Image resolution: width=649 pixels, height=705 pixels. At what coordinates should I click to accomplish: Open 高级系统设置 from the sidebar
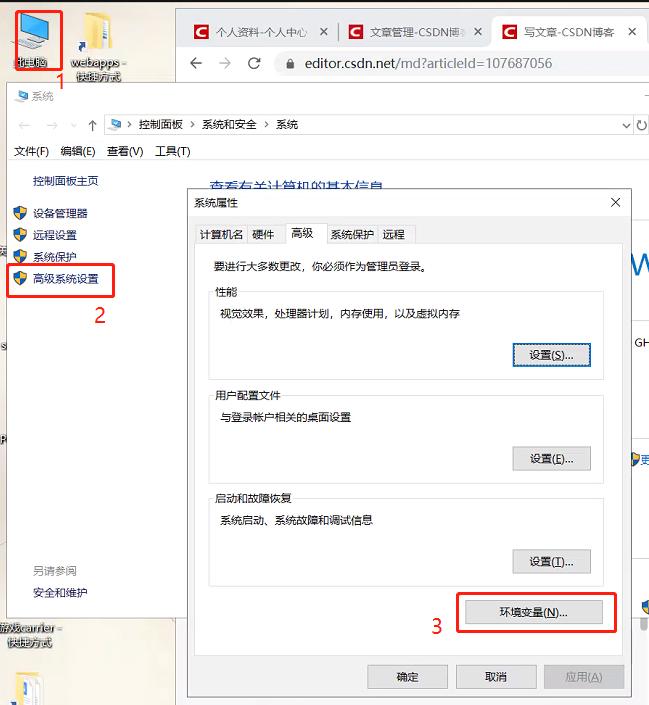[x=65, y=279]
